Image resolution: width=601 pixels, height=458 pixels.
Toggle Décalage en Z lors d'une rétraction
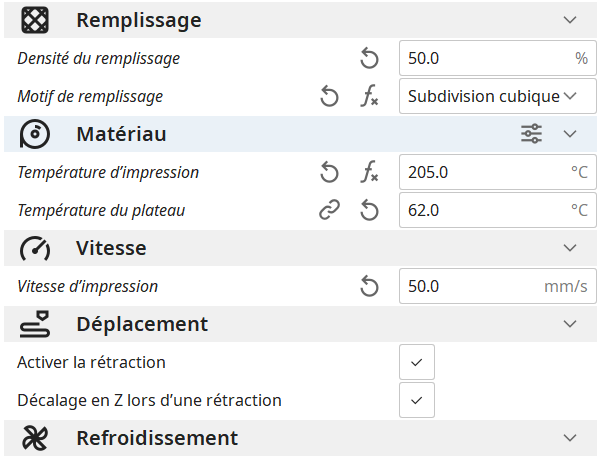tap(416, 400)
